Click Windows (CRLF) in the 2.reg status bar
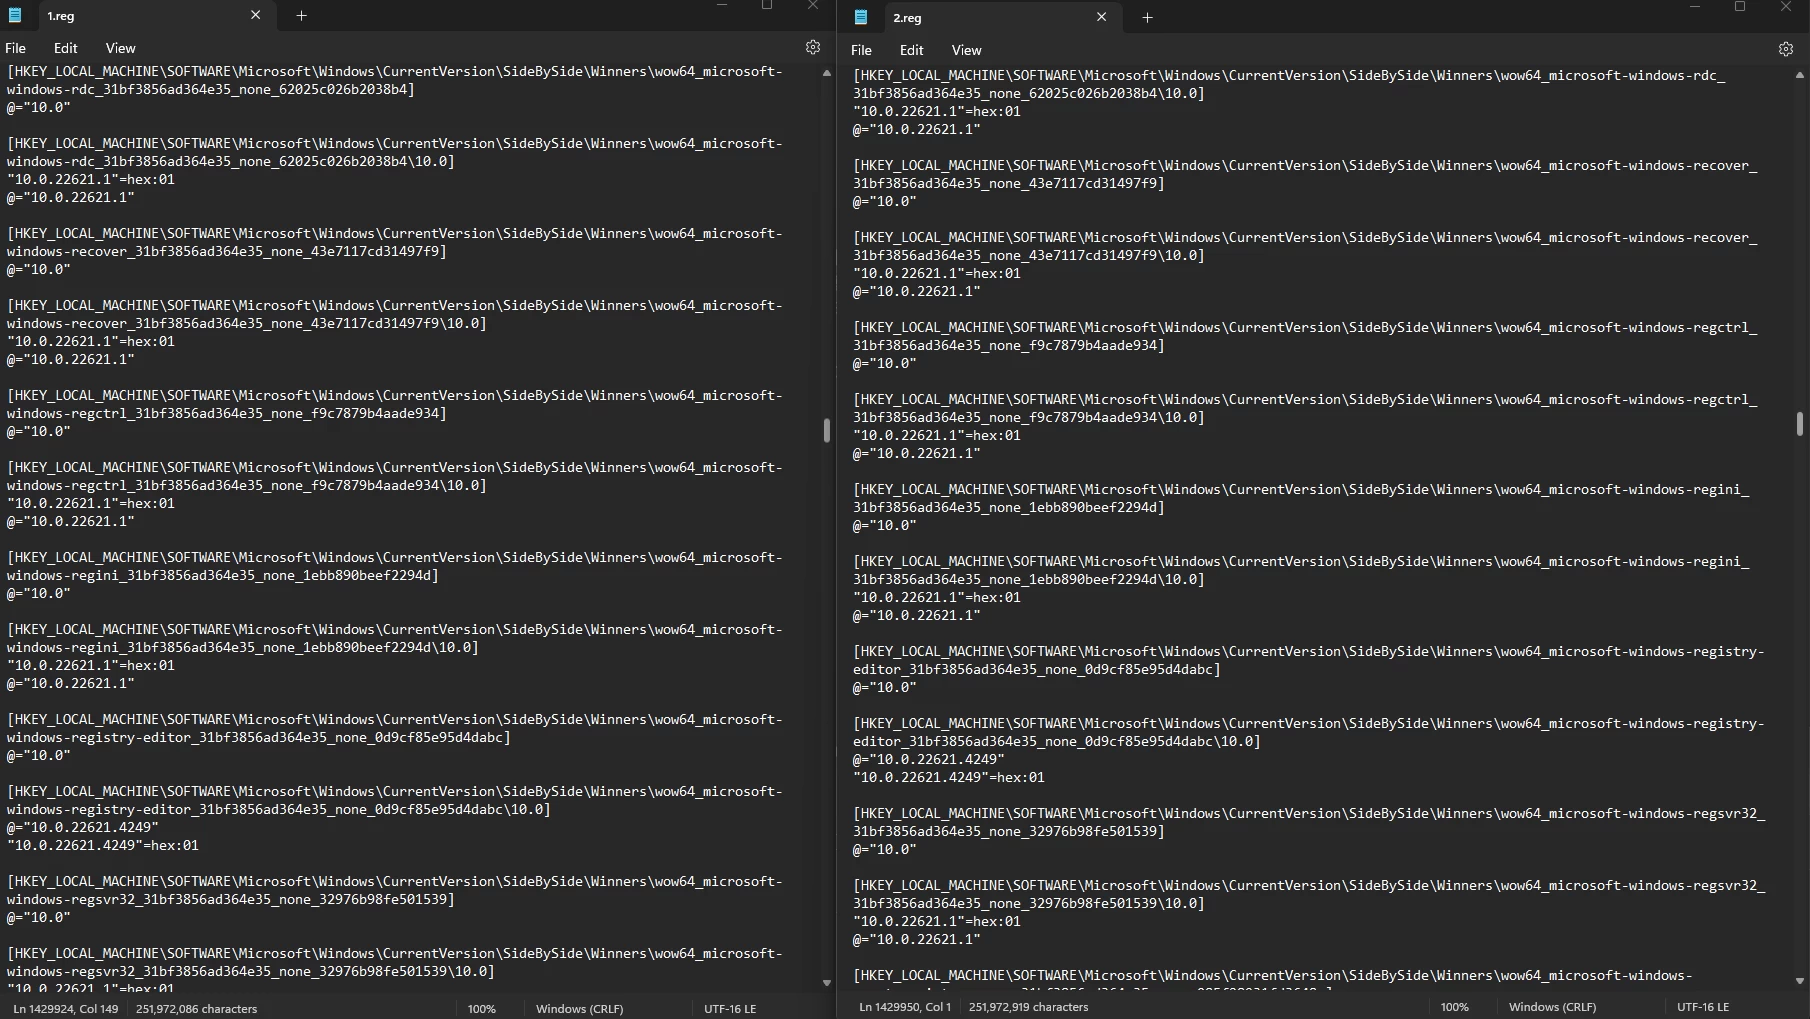The height and width of the screenshot is (1019, 1810). click(1552, 1007)
